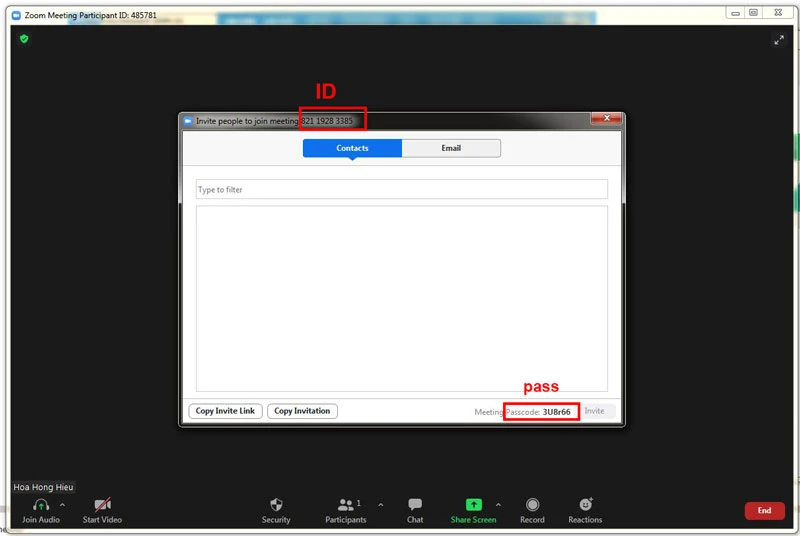Close the Zoom Meeting window
The image size is (800, 536).
(x=778, y=13)
